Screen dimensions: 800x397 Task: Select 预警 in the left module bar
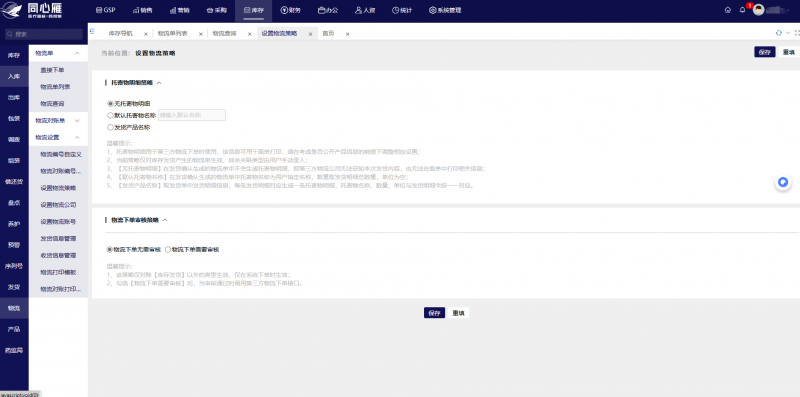click(x=14, y=245)
